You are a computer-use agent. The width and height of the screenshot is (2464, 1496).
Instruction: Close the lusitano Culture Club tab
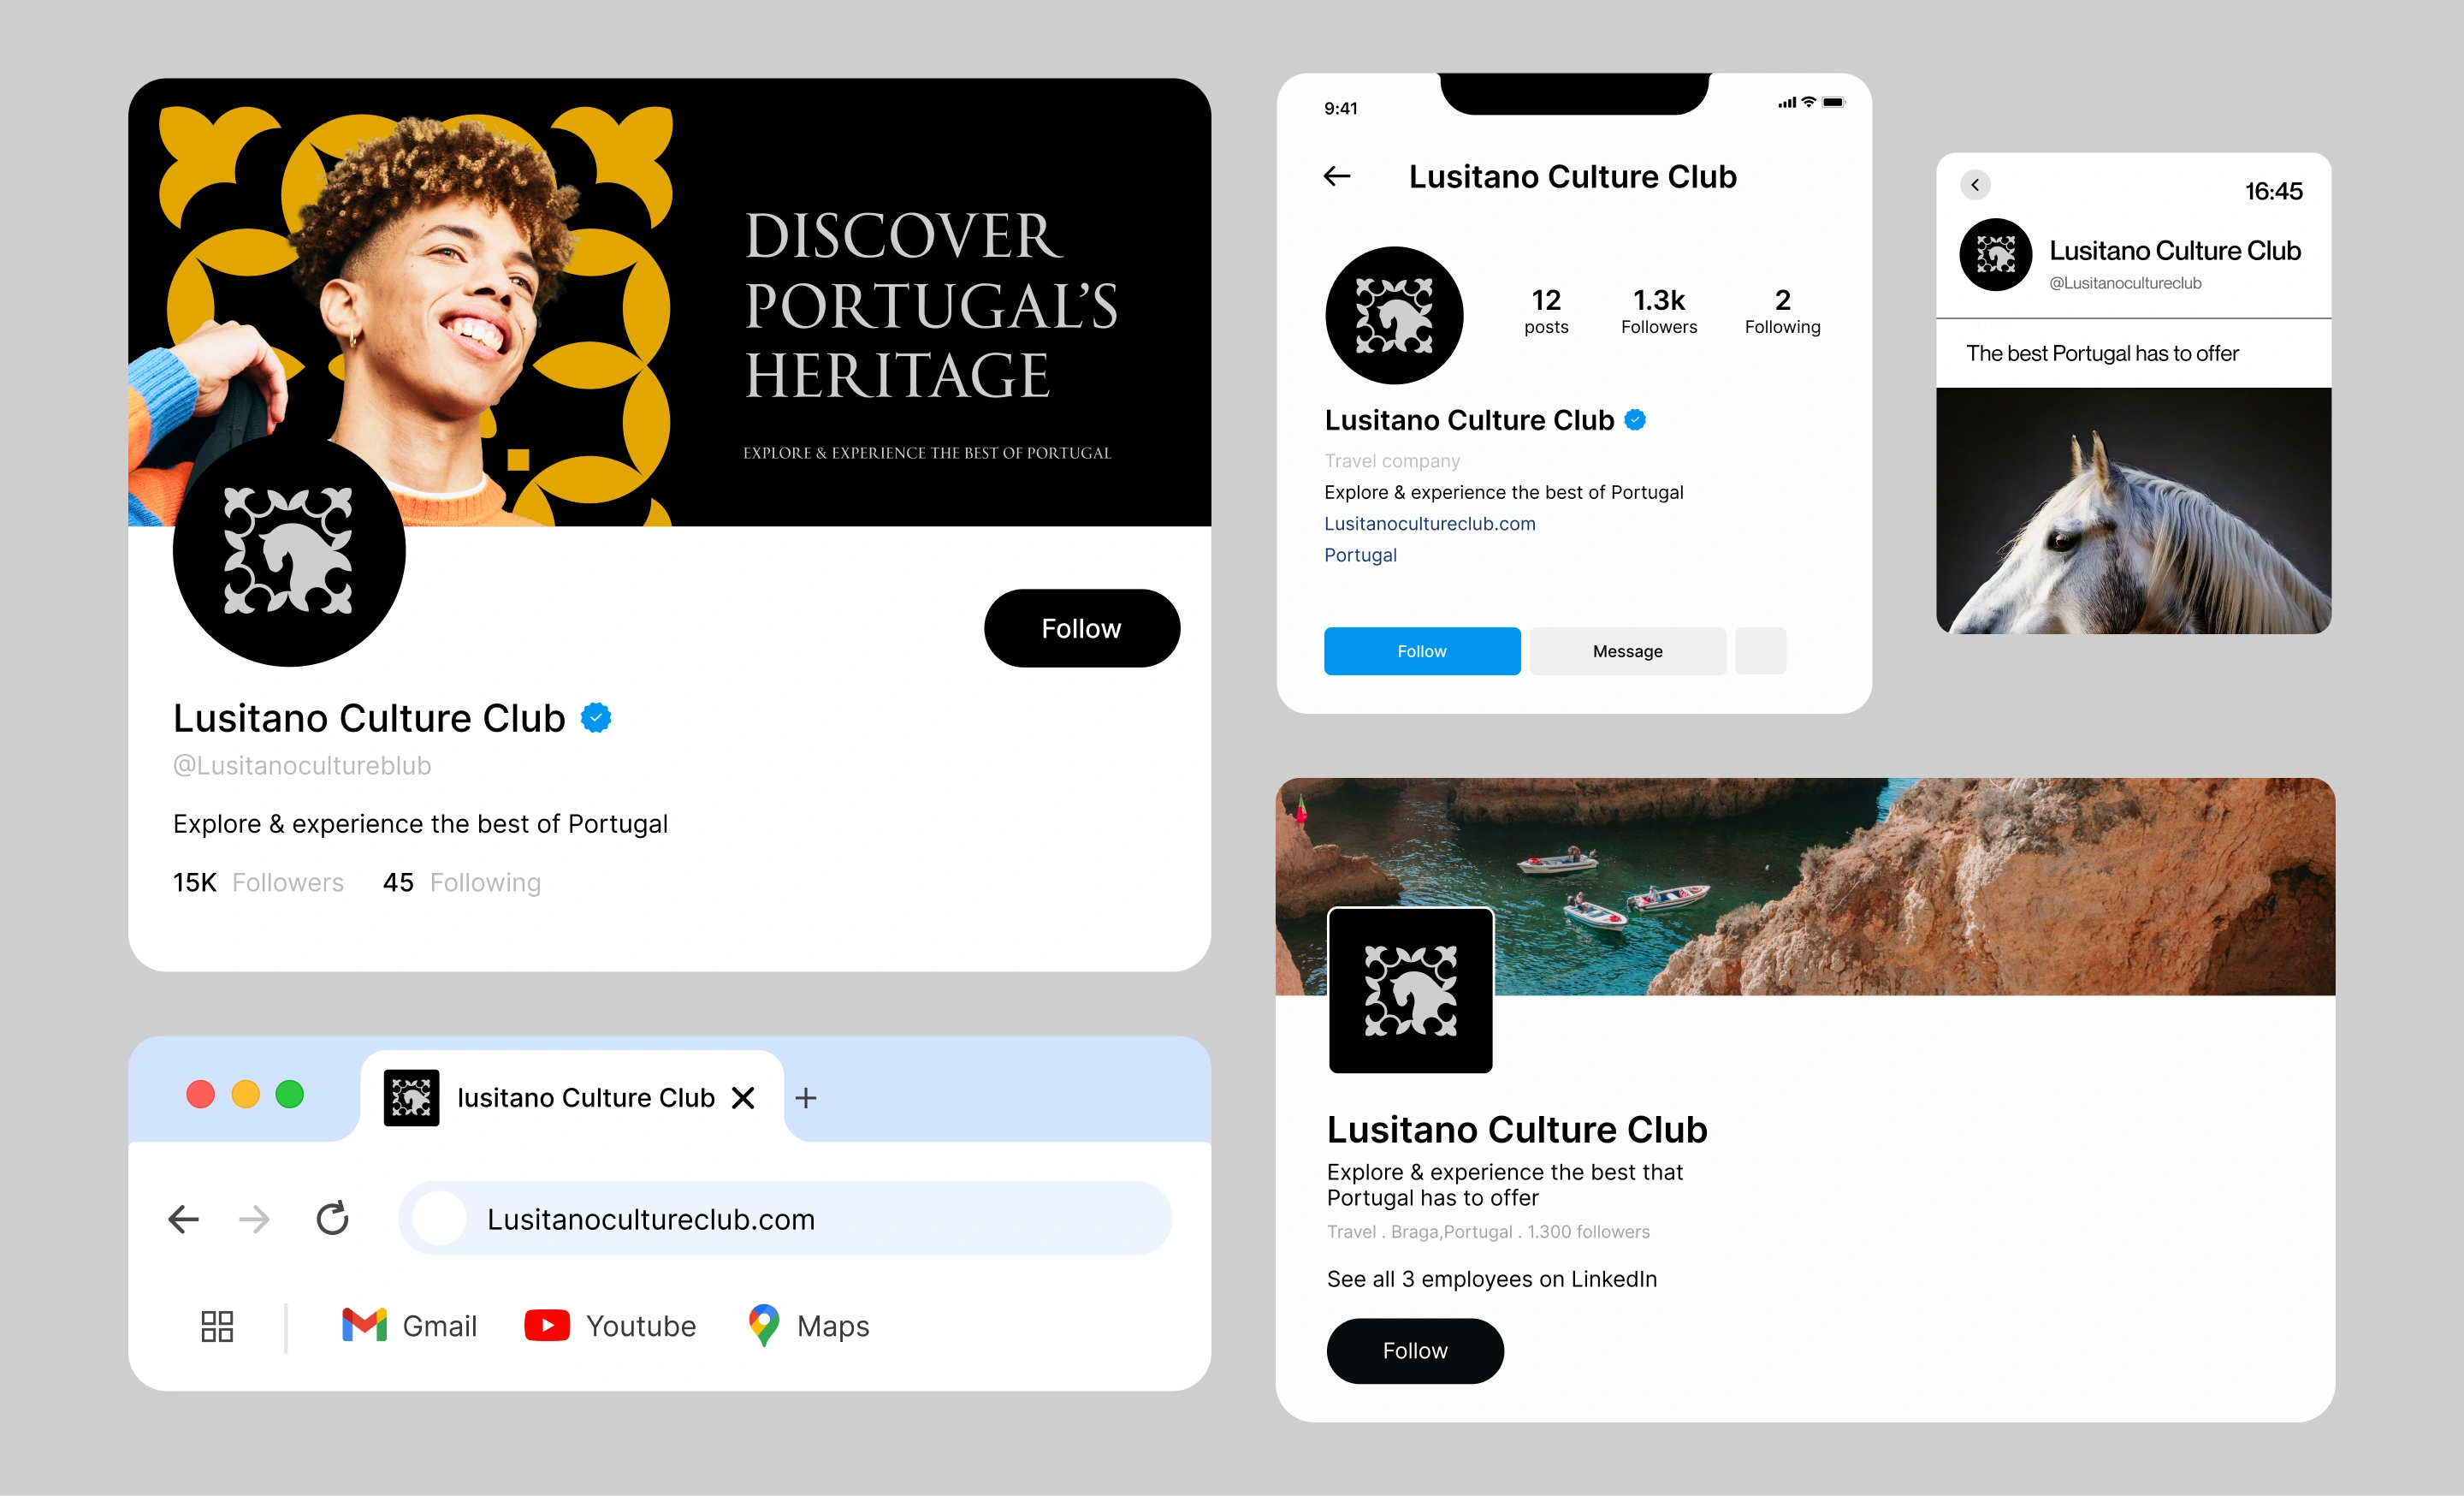point(743,1098)
